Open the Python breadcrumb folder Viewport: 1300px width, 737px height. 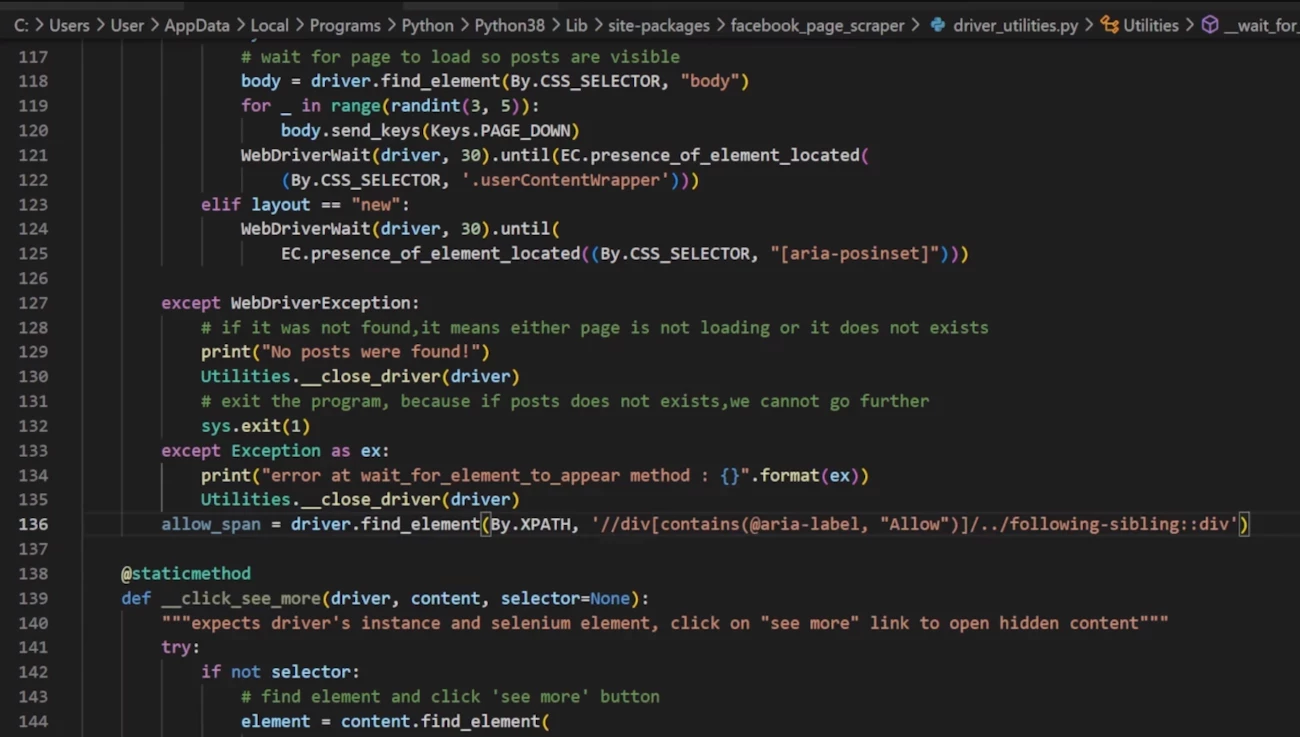427,25
